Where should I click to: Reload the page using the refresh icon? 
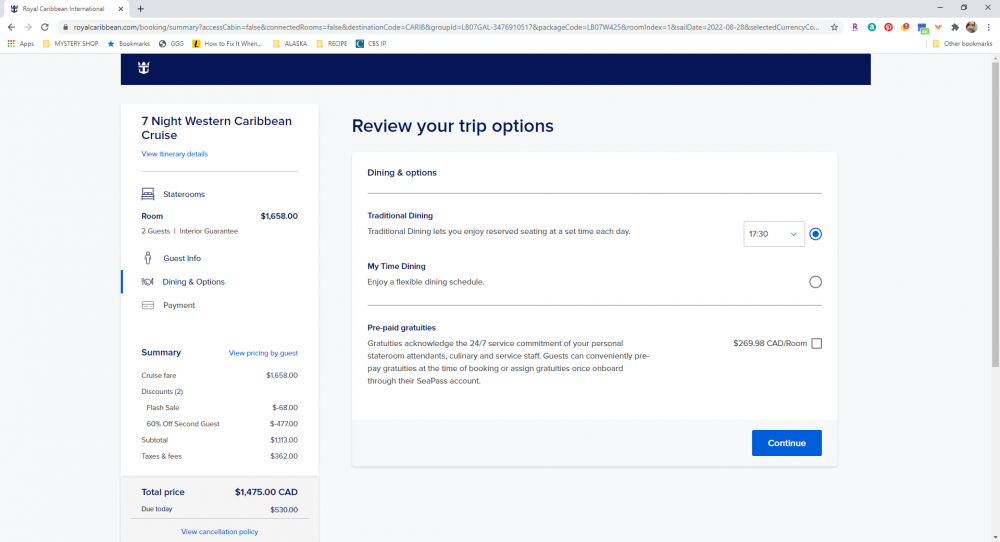tap(45, 27)
